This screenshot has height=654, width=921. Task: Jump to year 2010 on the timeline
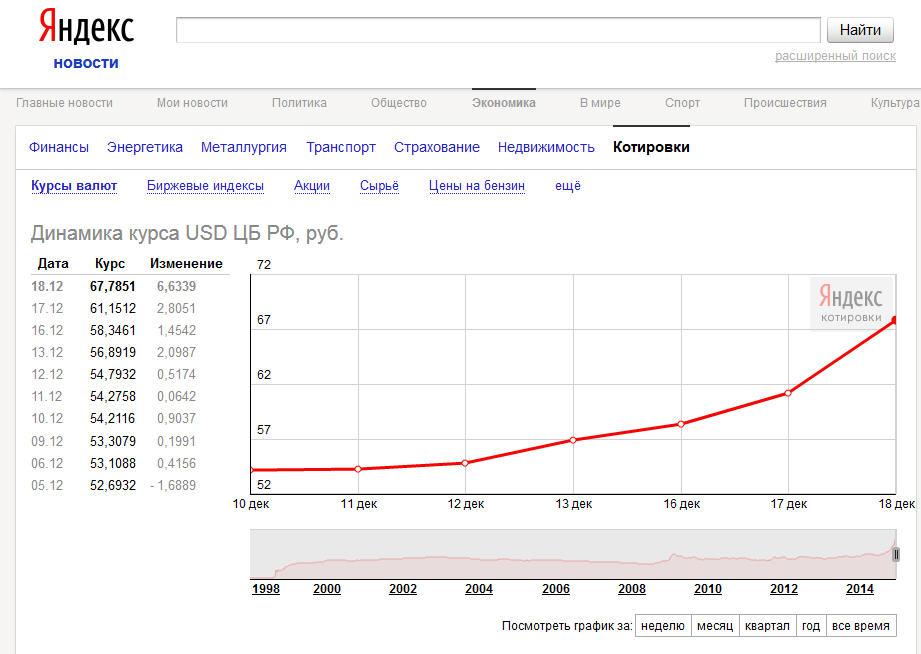[708, 589]
